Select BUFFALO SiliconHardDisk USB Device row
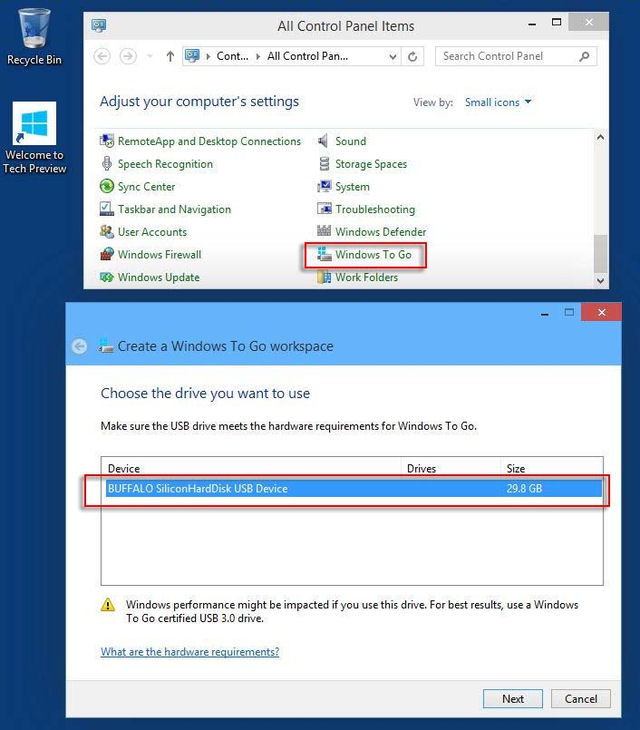The image size is (640, 730). coord(354,489)
